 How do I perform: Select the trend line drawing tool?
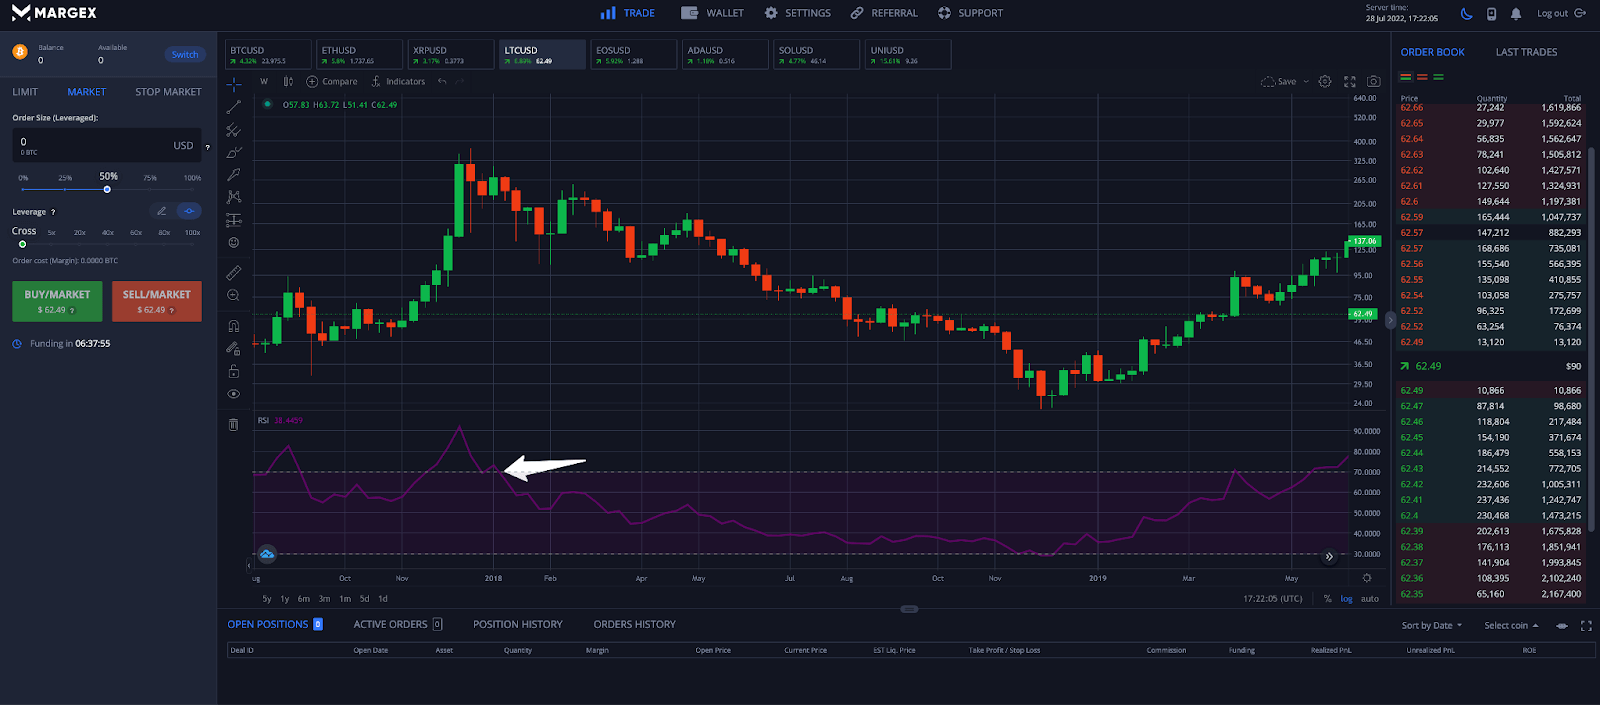click(x=234, y=107)
